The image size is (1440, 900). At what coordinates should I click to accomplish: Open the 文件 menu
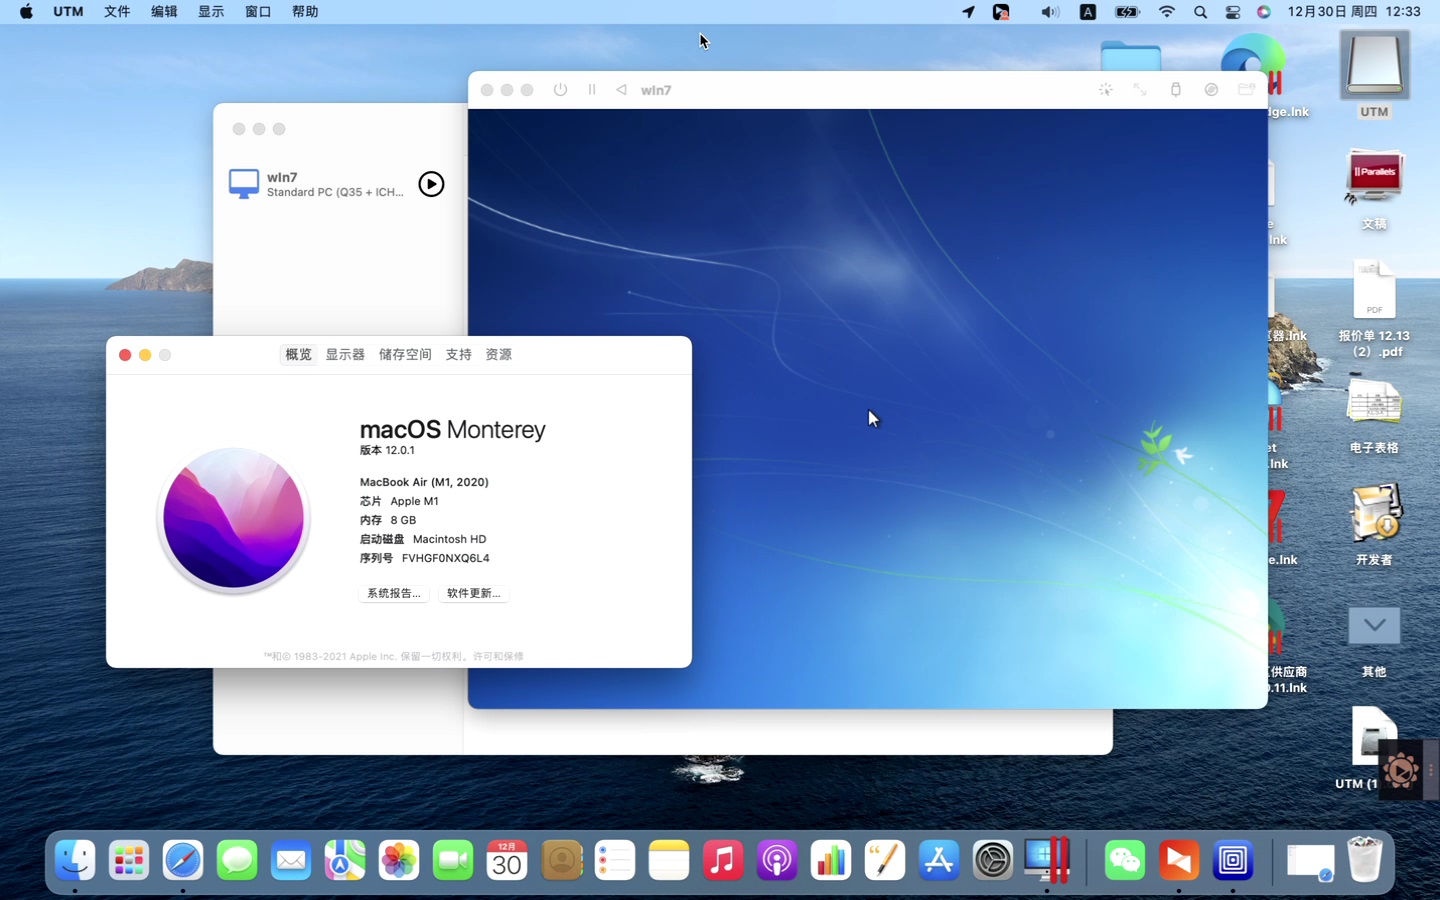click(x=117, y=12)
